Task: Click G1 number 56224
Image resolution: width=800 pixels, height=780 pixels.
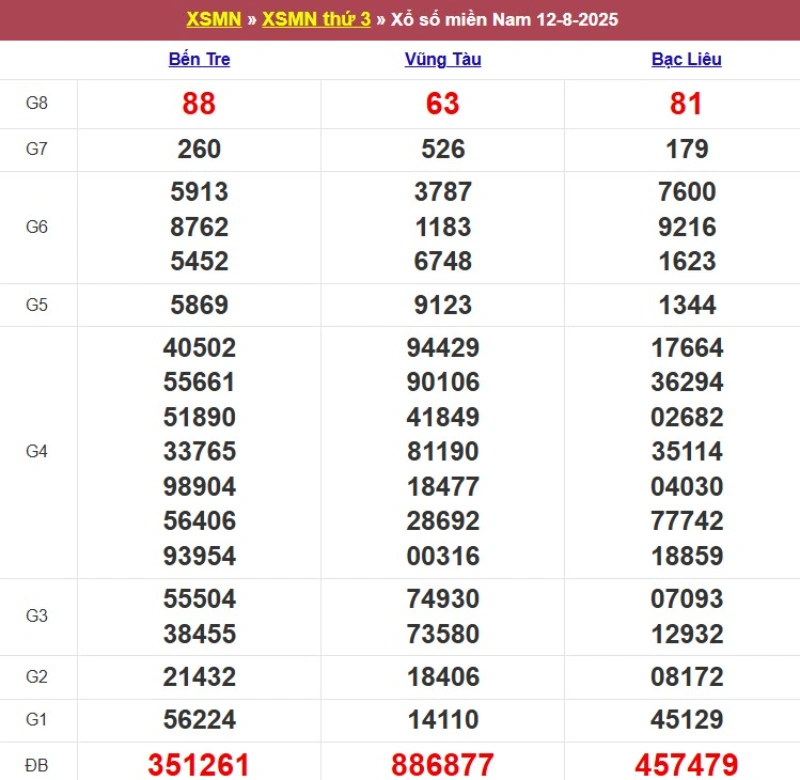Action: point(199,720)
